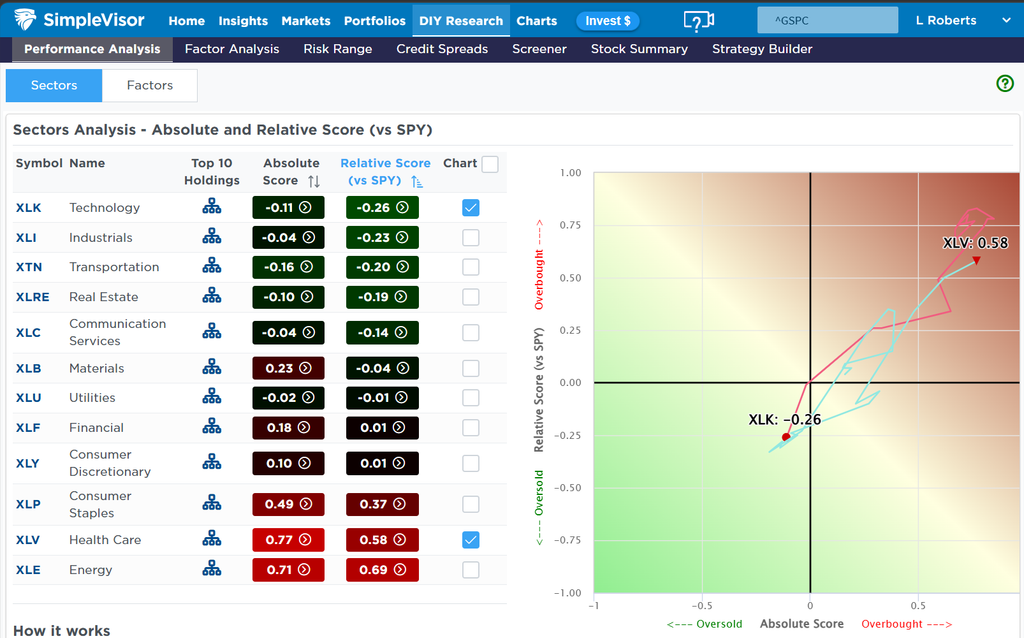Check the XLP Consumer Staples chart checkbox
The width and height of the screenshot is (1024, 638).
(471, 504)
